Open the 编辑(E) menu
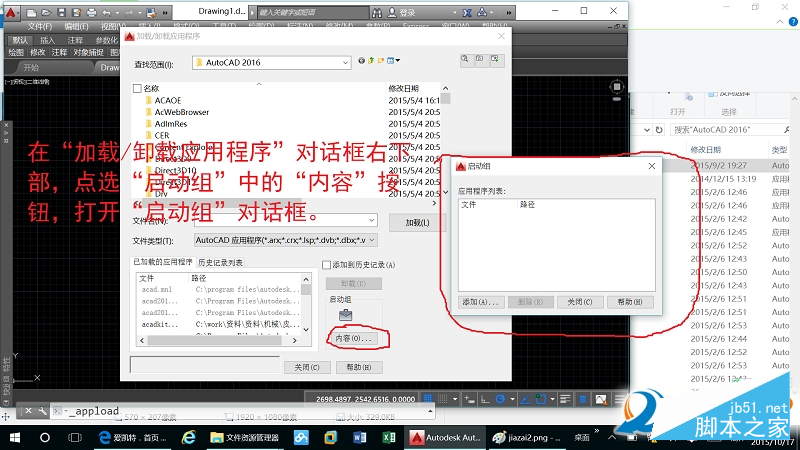The height and width of the screenshot is (450, 800). [x=76, y=26]
